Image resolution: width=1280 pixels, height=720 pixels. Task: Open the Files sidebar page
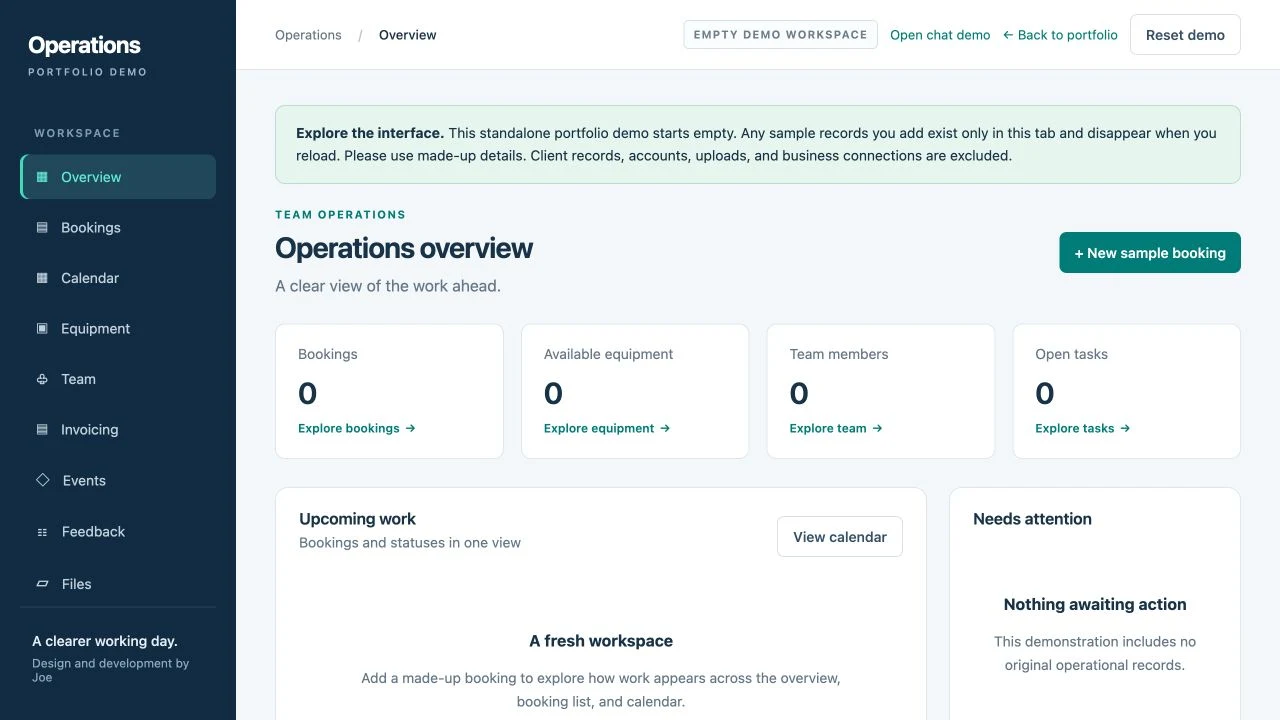tap(118, 583)
